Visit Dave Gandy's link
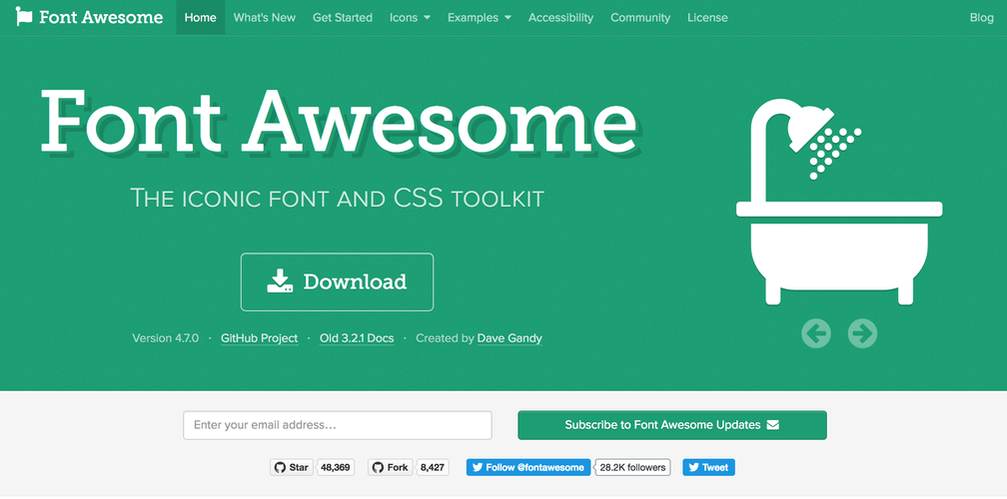Viewport: 1007px width, 499px height. [509, 338]
